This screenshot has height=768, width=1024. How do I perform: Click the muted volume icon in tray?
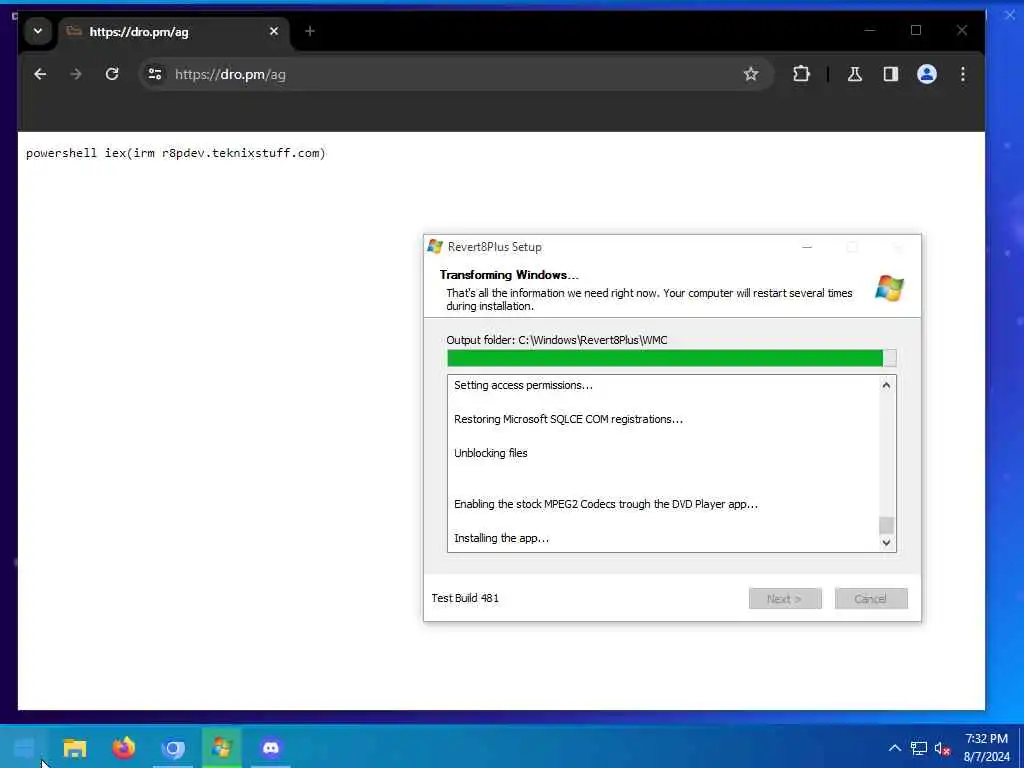pyautogui.click(x=942, y=748)
